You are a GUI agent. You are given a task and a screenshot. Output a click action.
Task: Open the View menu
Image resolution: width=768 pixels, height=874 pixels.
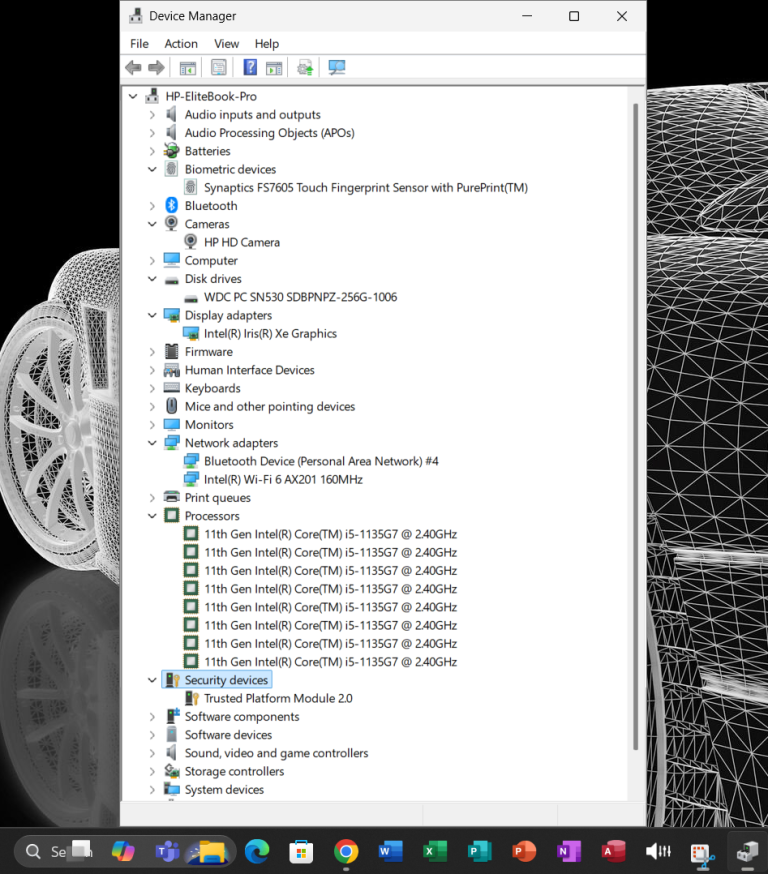click(226, 44)
